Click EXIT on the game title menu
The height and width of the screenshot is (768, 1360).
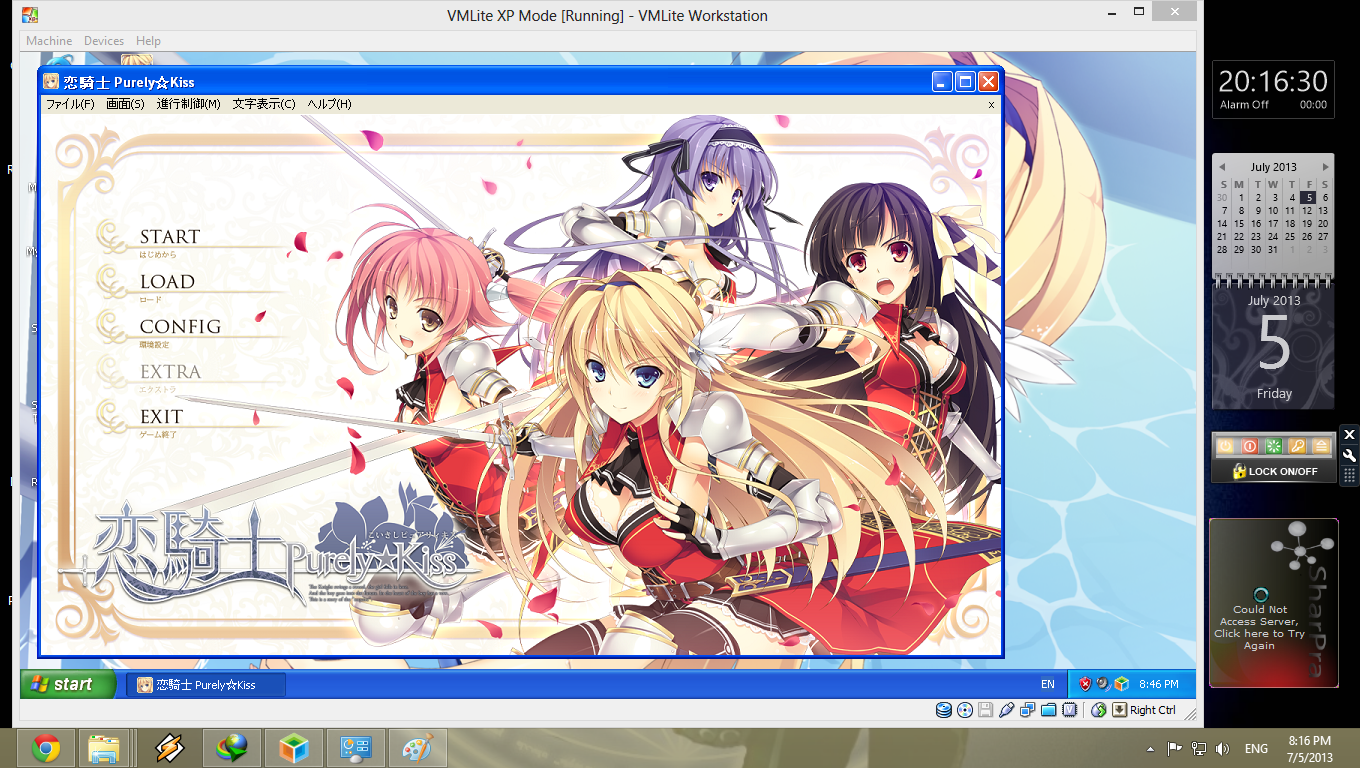click(x=161, y=417)
